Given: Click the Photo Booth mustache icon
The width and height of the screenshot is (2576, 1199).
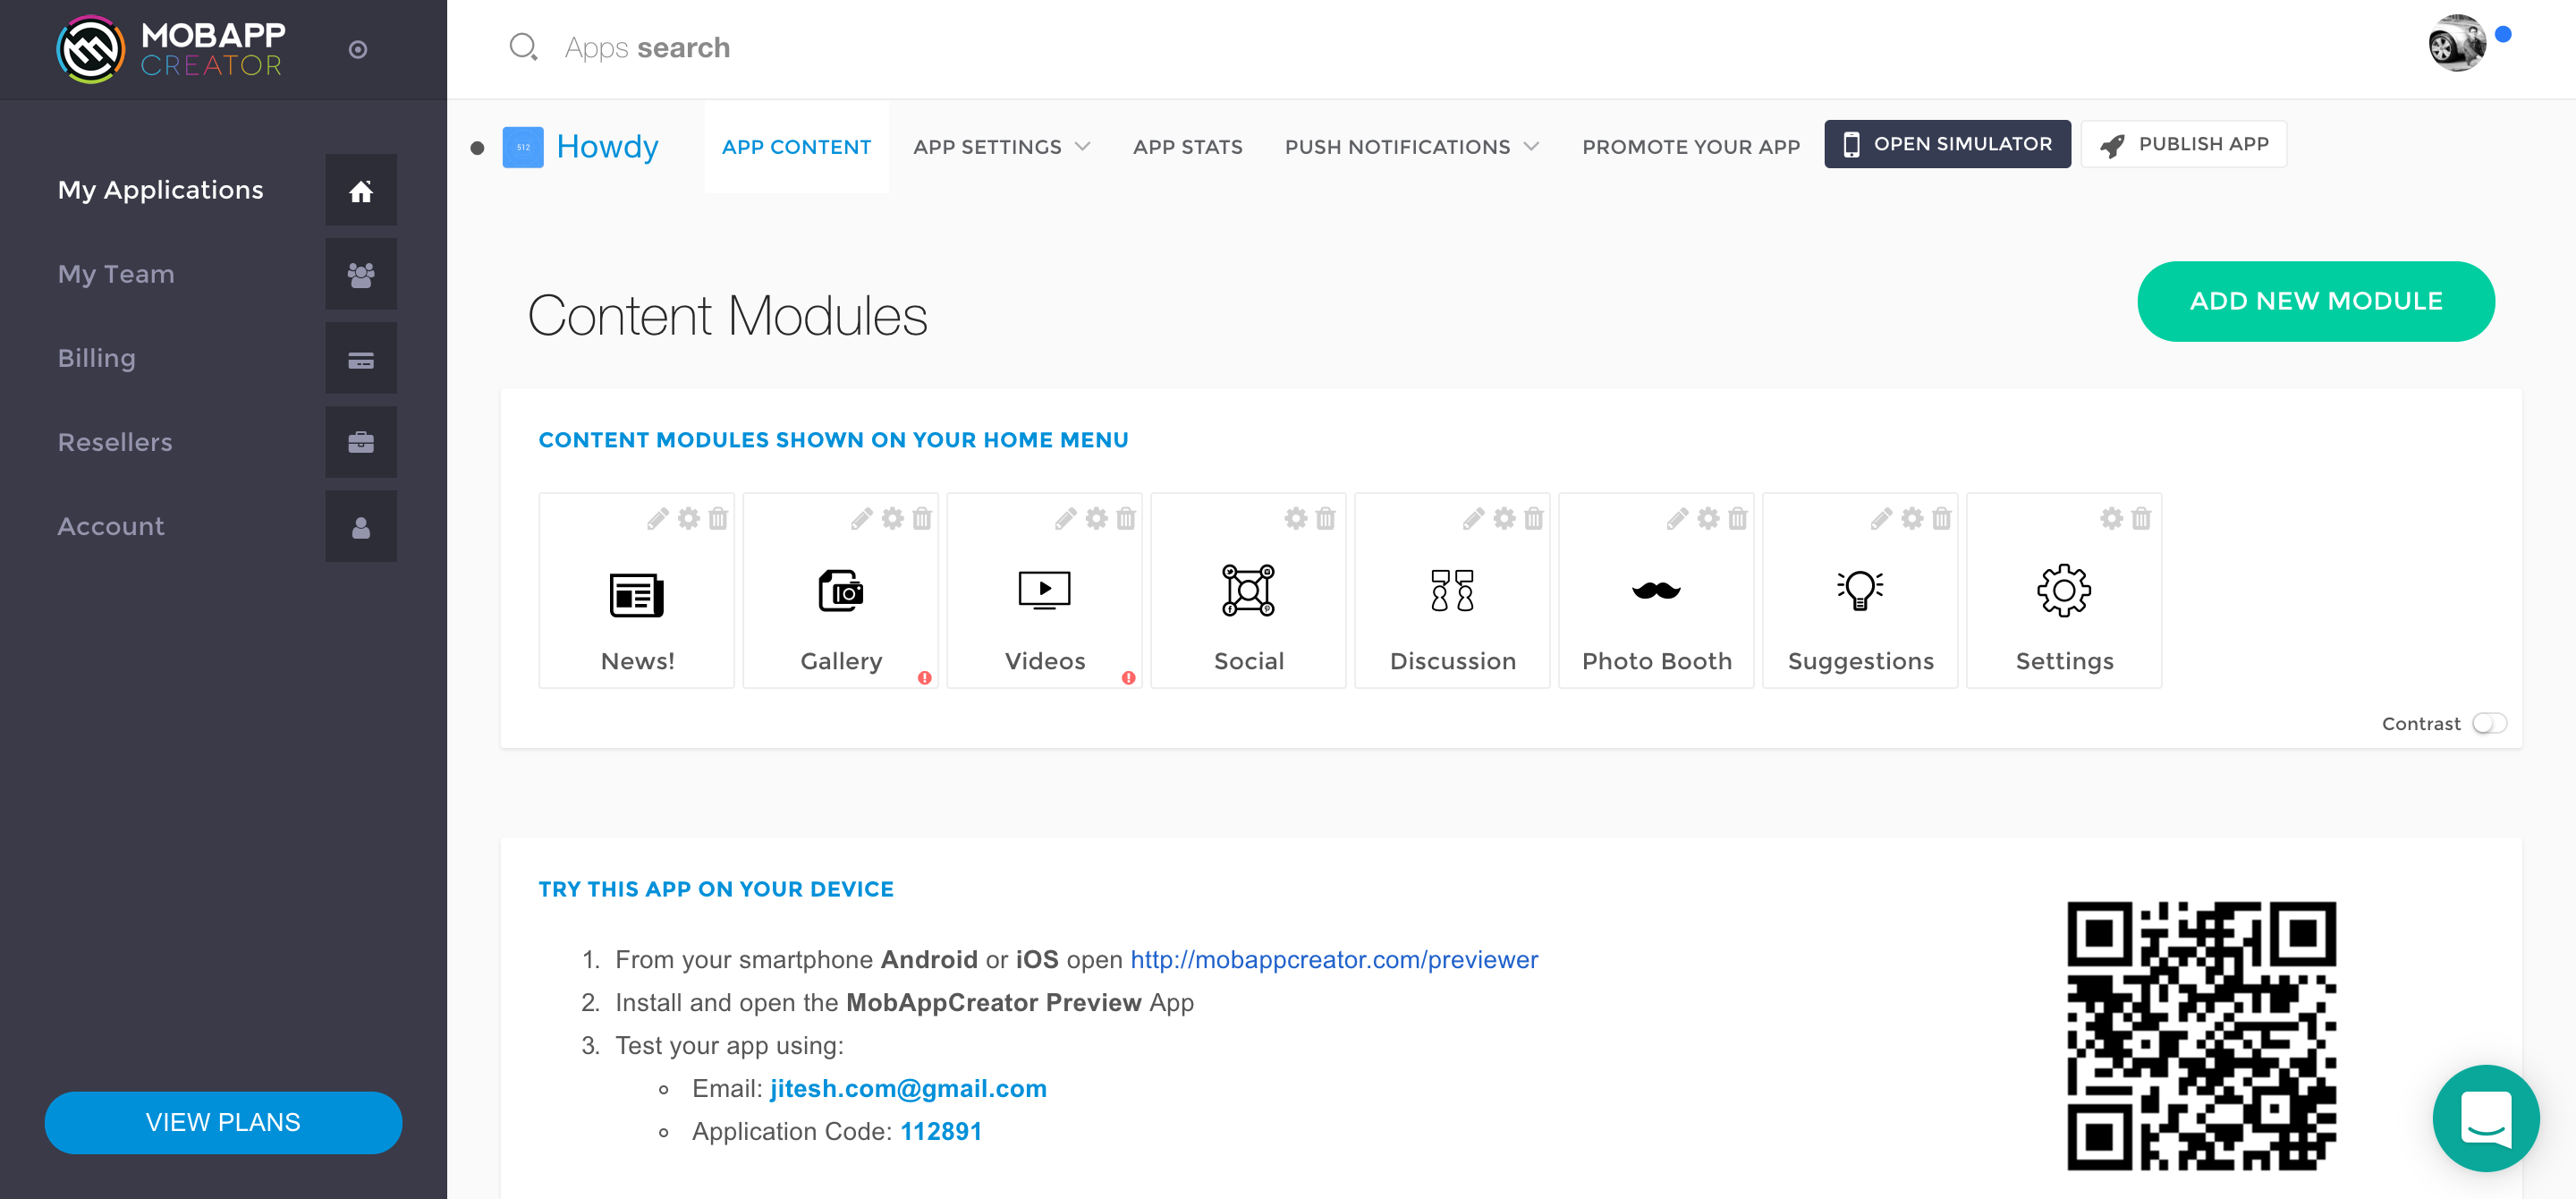Looking at the screenshot, I should click(x=1656, y=590).
